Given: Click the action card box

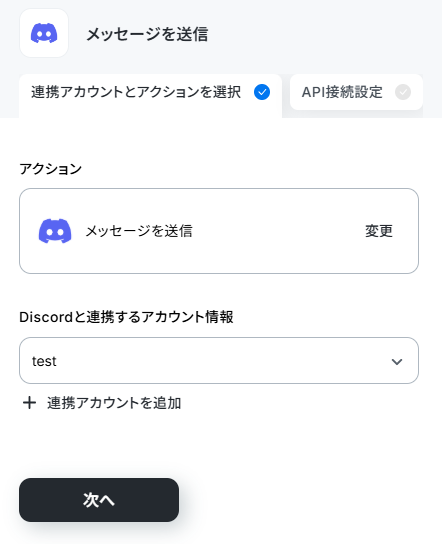Looking at the screenshot, I should 219,231.
